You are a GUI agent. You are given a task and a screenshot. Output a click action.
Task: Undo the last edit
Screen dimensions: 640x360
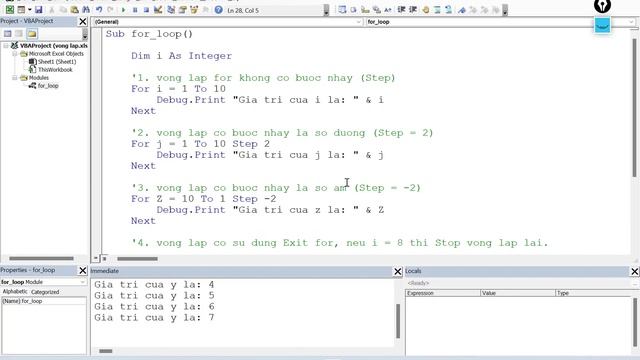99,10
